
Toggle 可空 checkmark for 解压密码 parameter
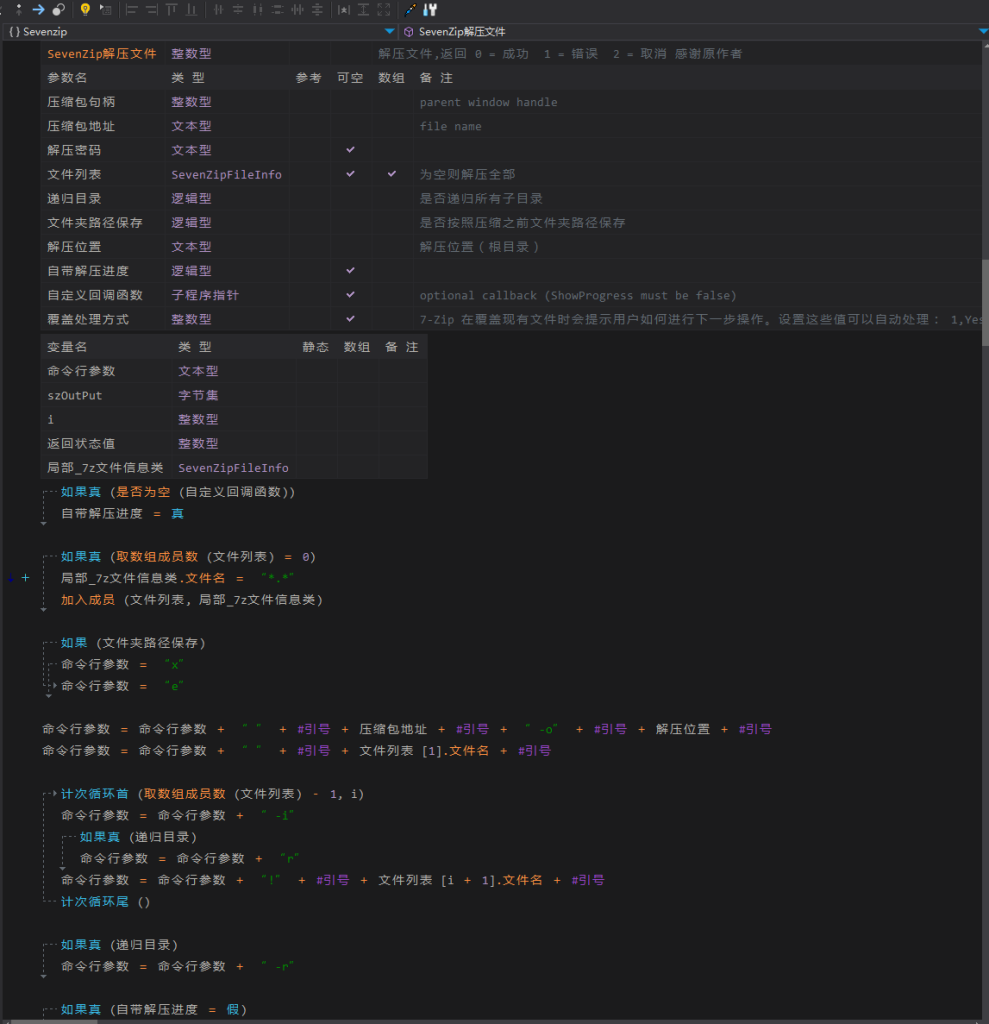click(x=350, y=150)
